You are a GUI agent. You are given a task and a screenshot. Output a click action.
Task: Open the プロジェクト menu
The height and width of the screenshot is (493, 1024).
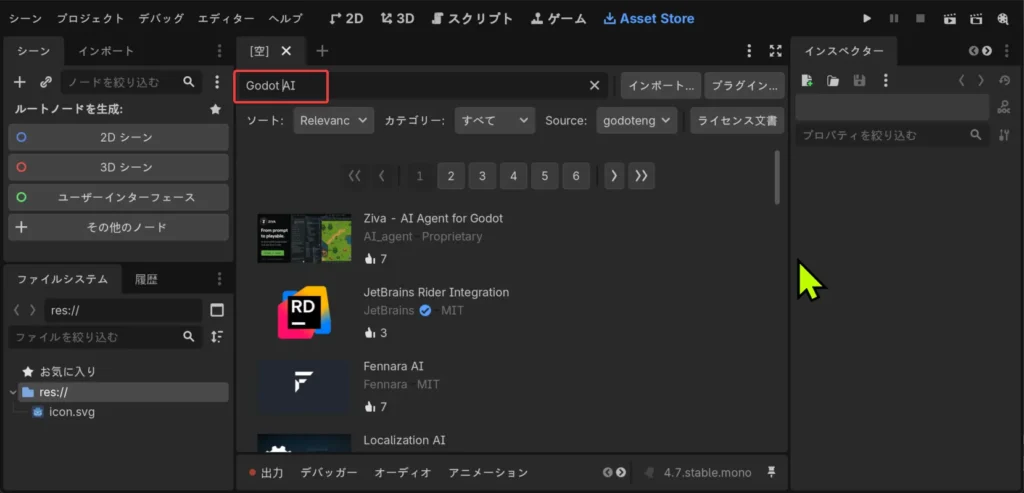pyautogui.click(x=89, y=19)
